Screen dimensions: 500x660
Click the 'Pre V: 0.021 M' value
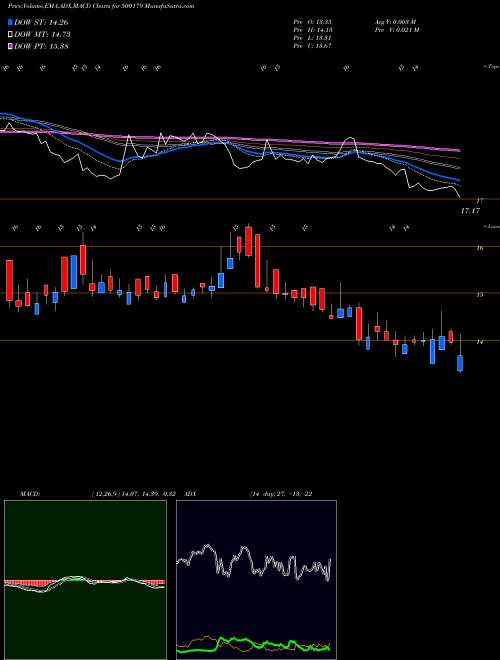396,30
